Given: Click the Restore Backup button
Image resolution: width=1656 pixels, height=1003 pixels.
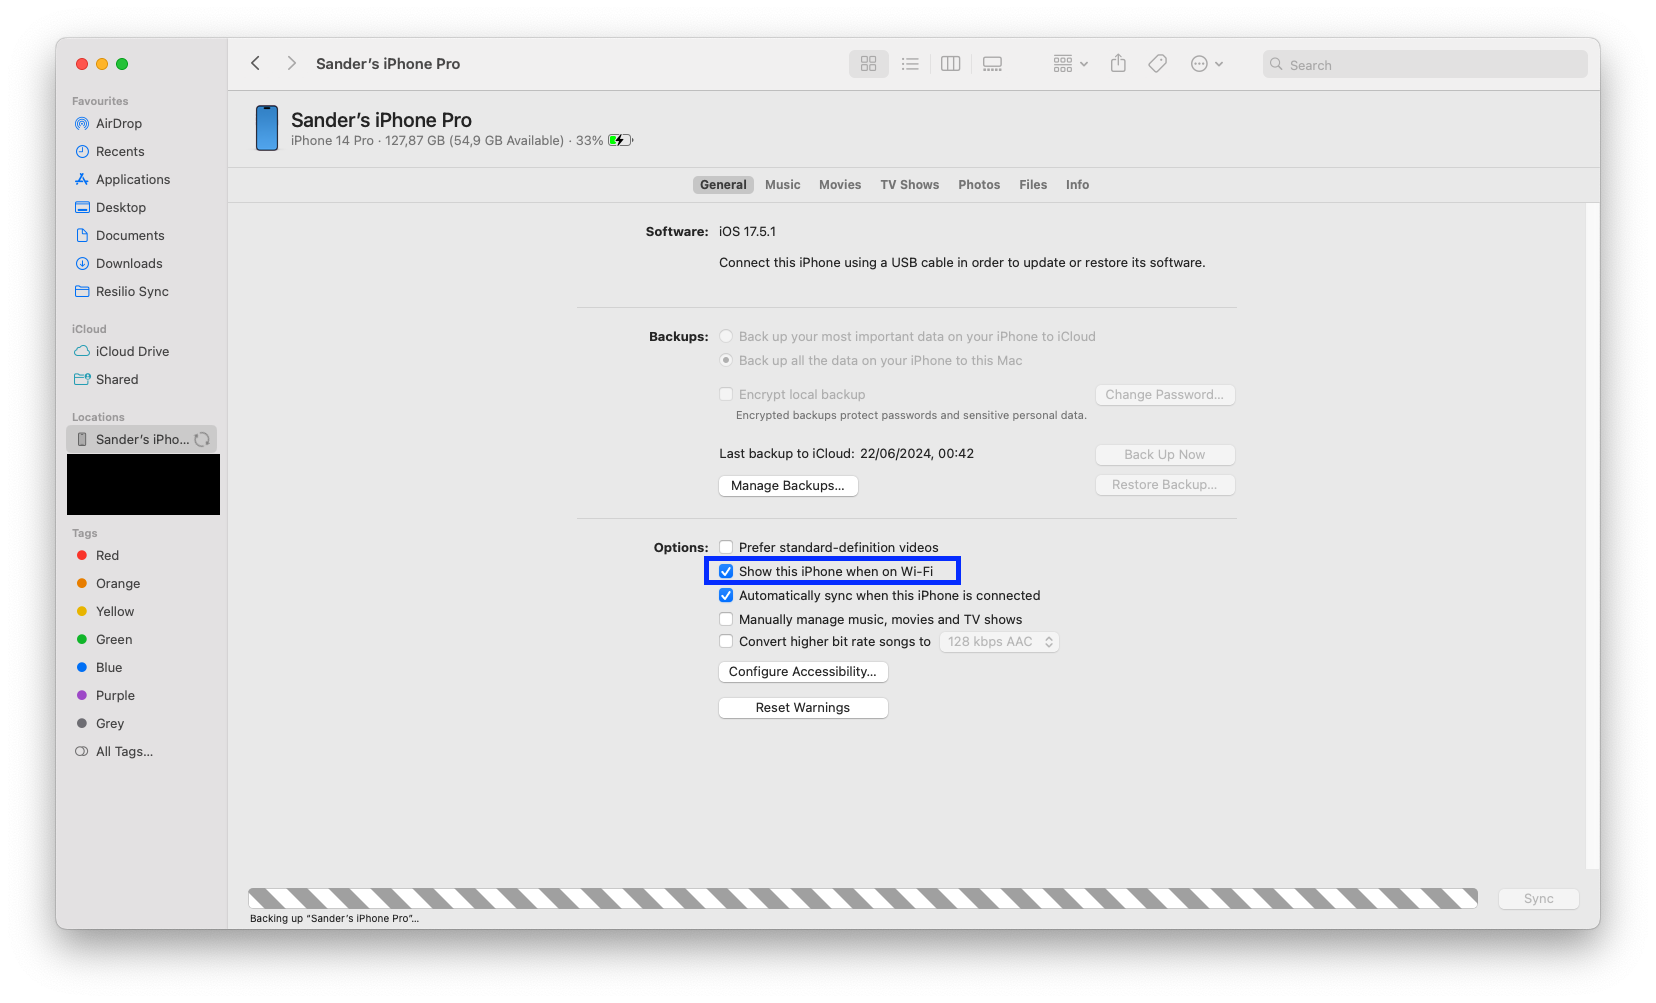Looking at the screenshot, I should tap(1165, 485).
